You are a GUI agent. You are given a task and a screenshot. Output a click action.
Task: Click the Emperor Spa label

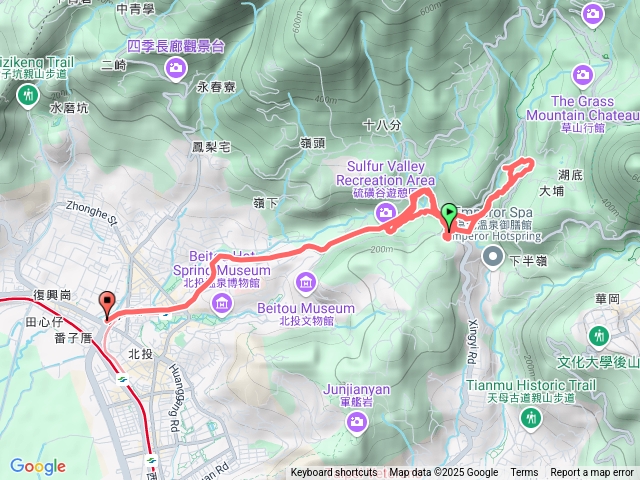(494, 213)
